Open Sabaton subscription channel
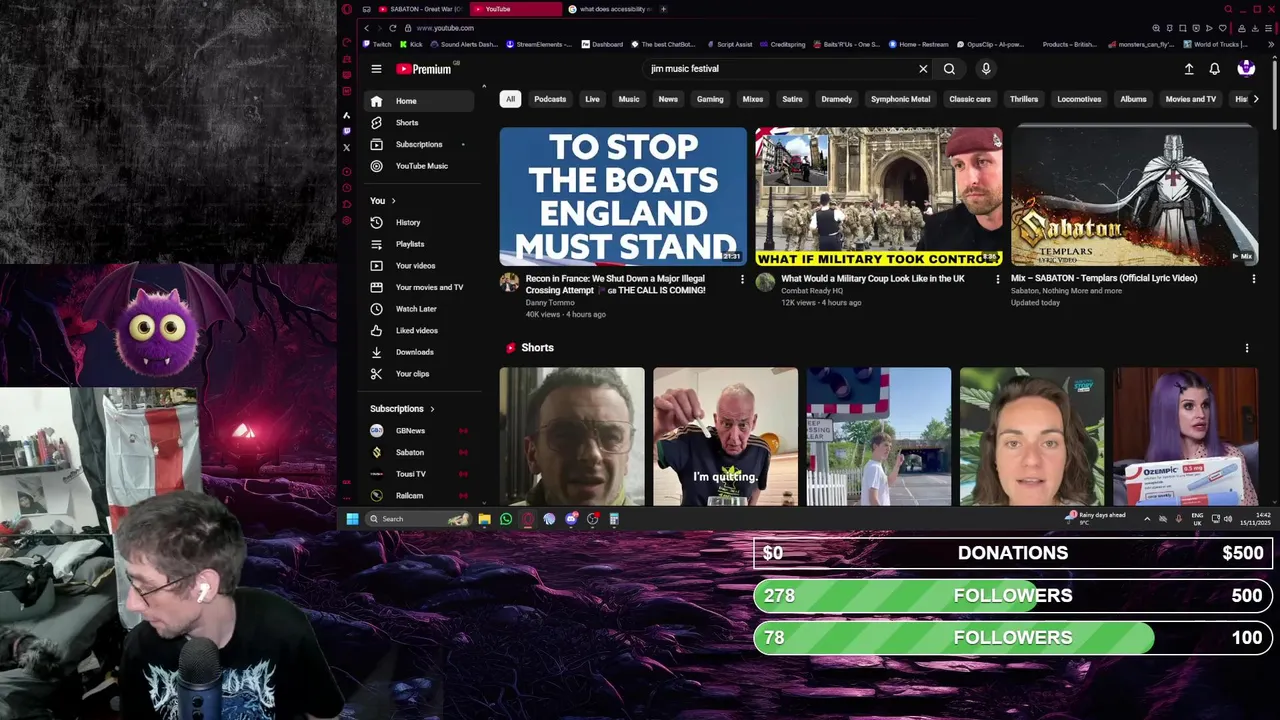Viewport: 1280px width, 720px height. [x=418, y=453]
